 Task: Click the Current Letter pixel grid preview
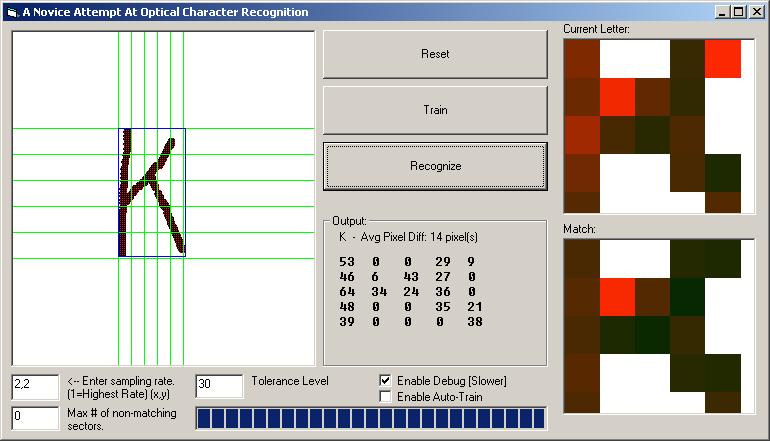point(658,126)
